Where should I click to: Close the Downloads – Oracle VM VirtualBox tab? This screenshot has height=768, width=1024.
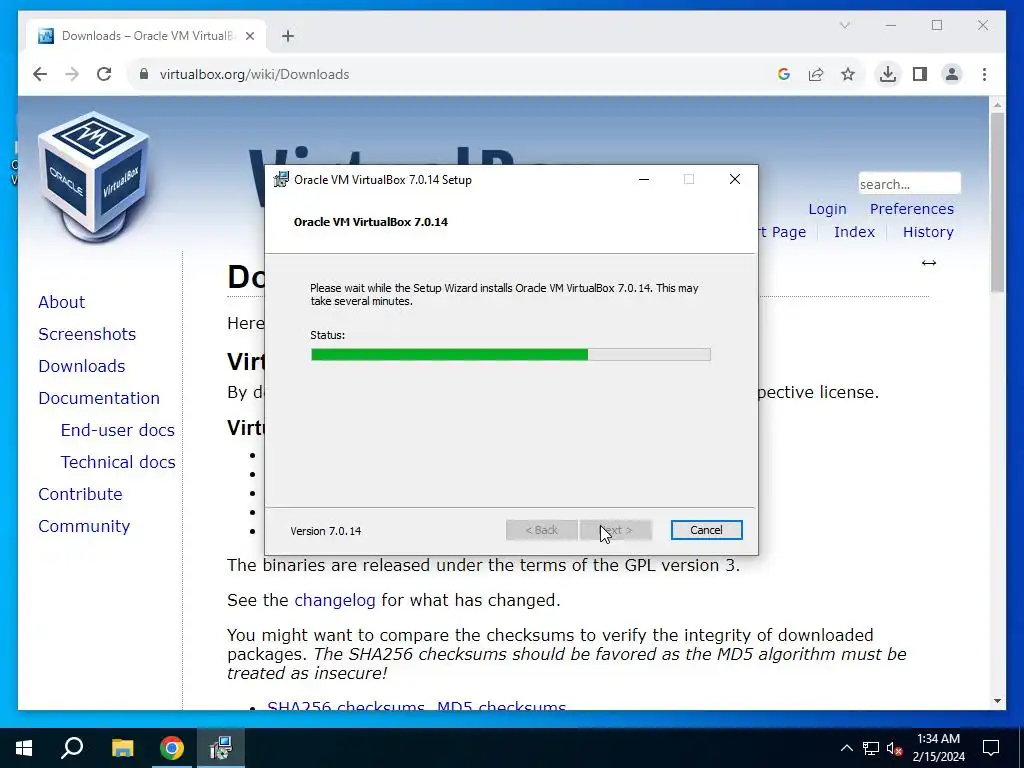tap(249, 36)
